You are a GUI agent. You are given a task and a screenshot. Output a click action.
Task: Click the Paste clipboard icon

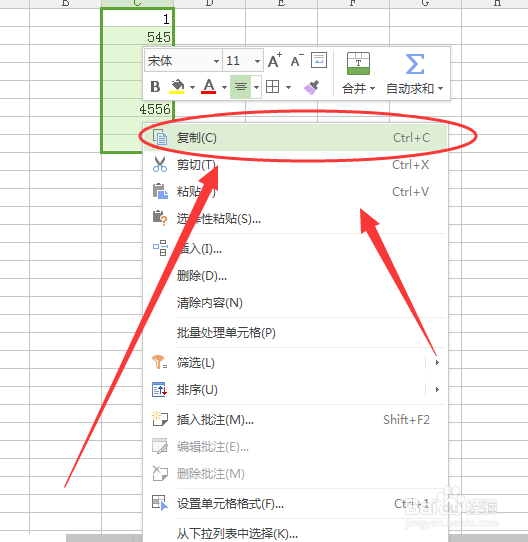[160, 191]
